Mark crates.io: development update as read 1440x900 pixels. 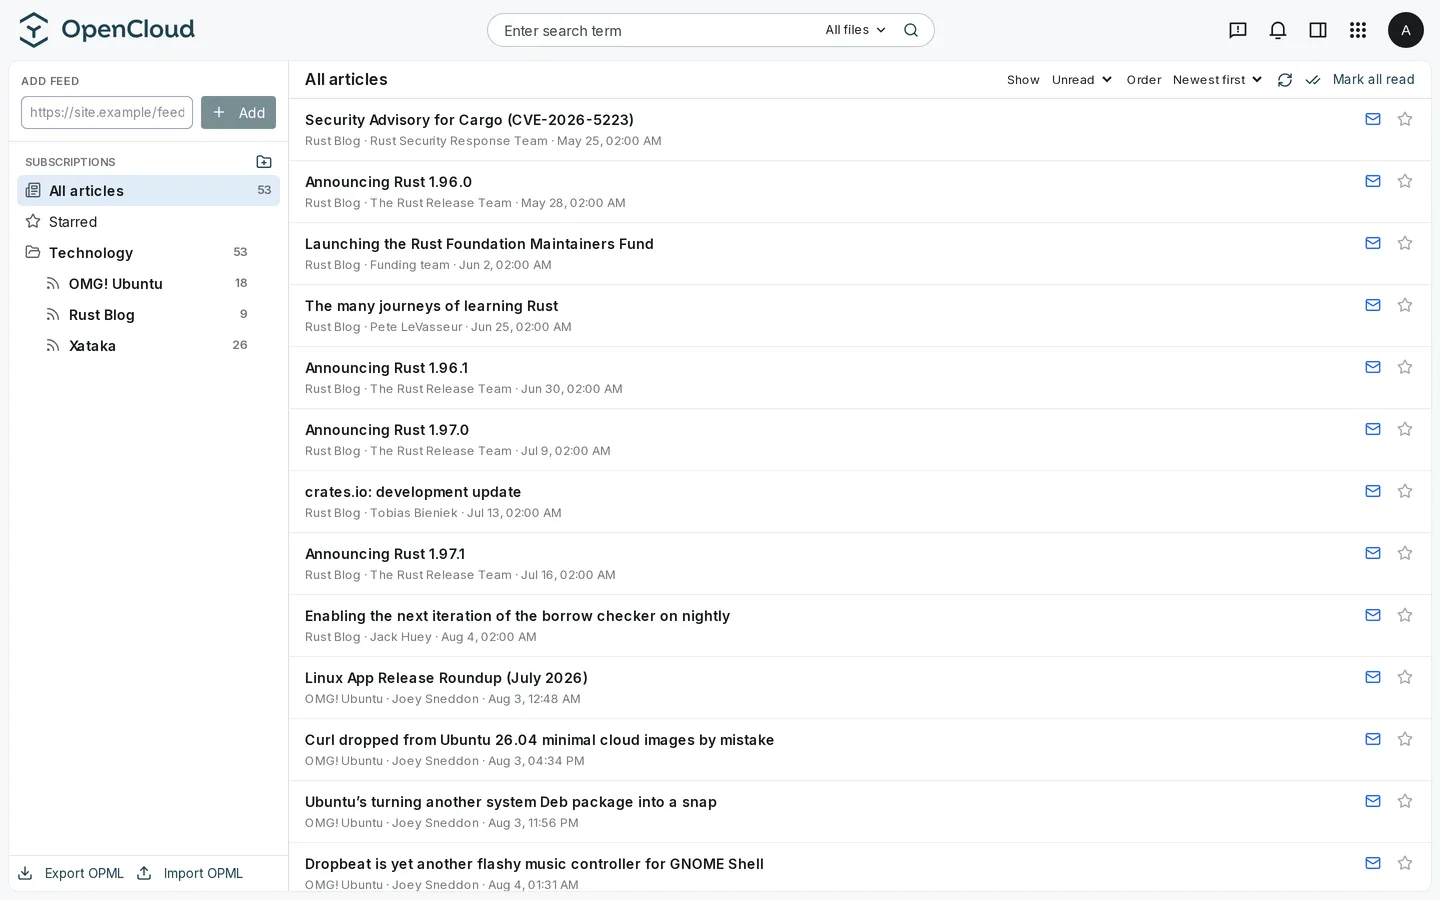click(1373, 491)
